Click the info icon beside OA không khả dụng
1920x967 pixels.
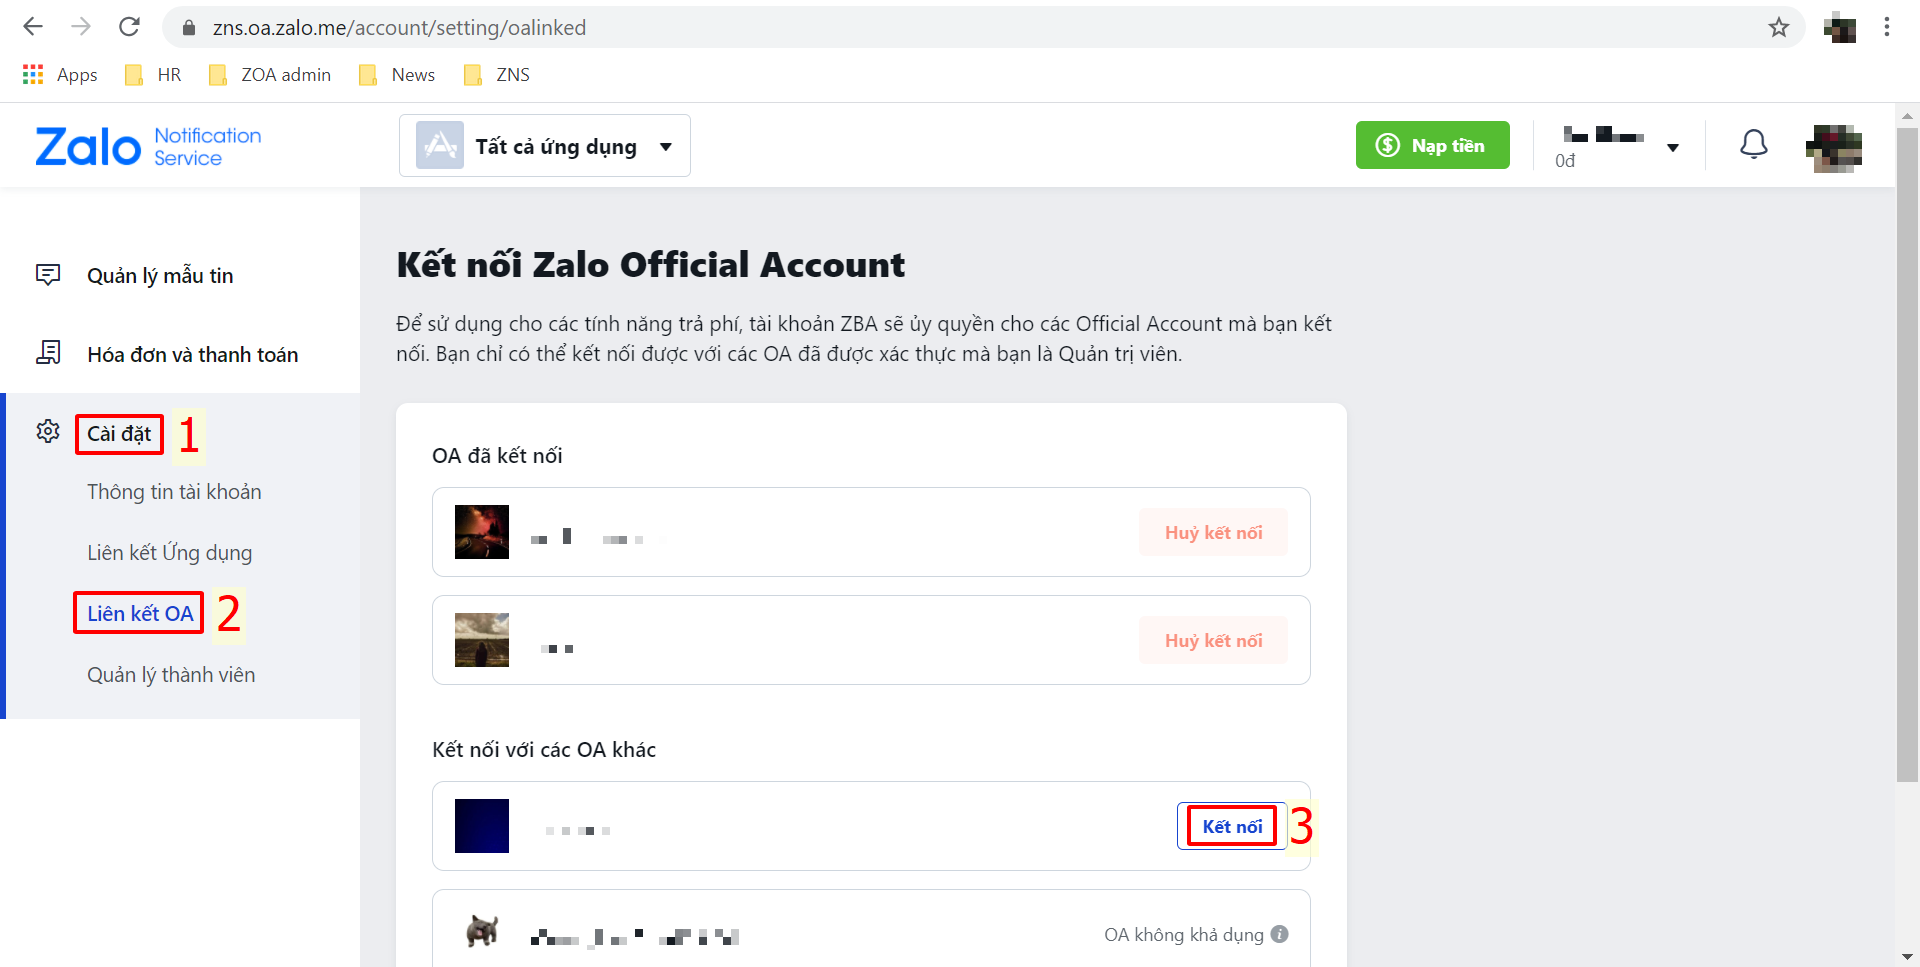1279,934
